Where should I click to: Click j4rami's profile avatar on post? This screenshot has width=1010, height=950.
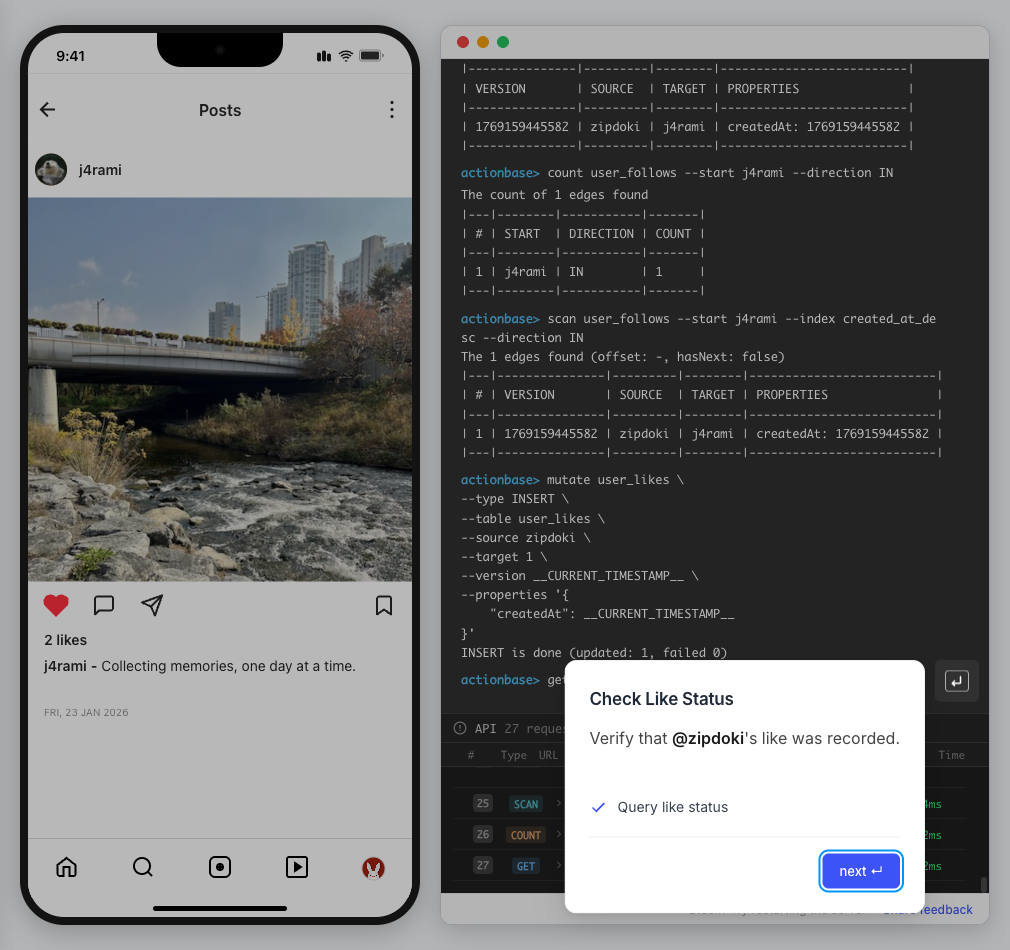pyautogui.click(x=51, y=170)
